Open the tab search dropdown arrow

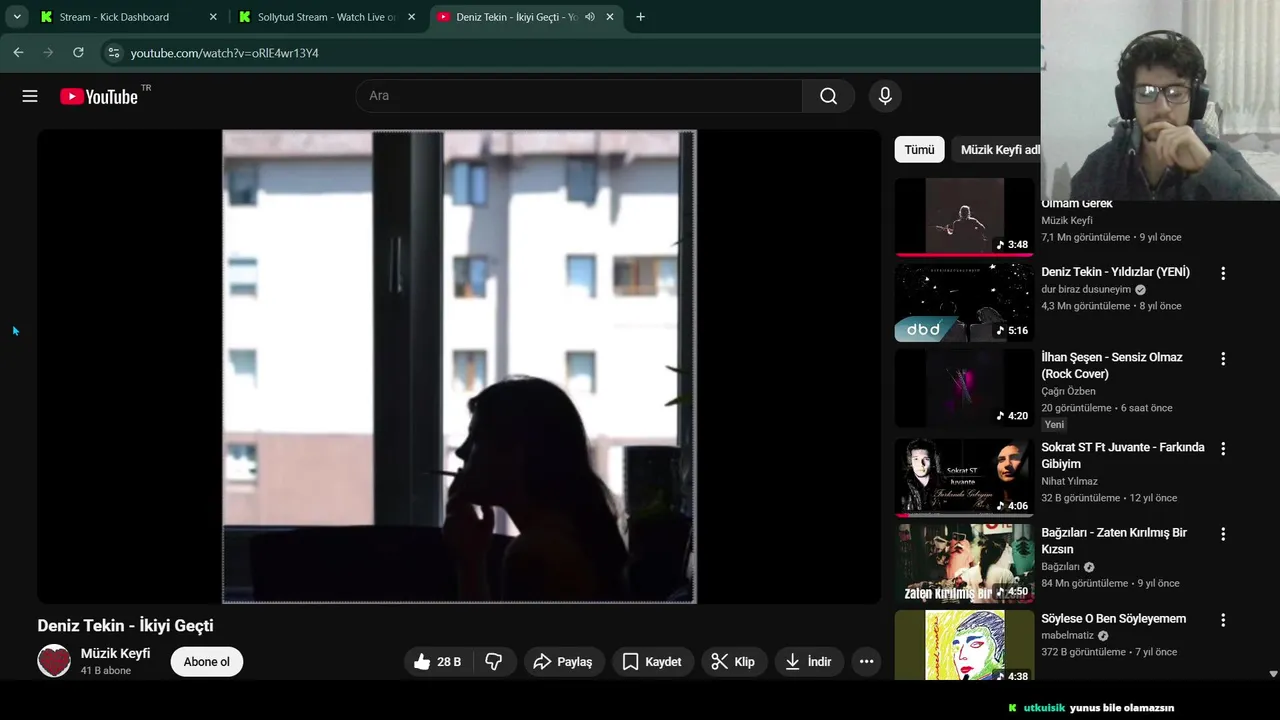[x=17, y=17]
